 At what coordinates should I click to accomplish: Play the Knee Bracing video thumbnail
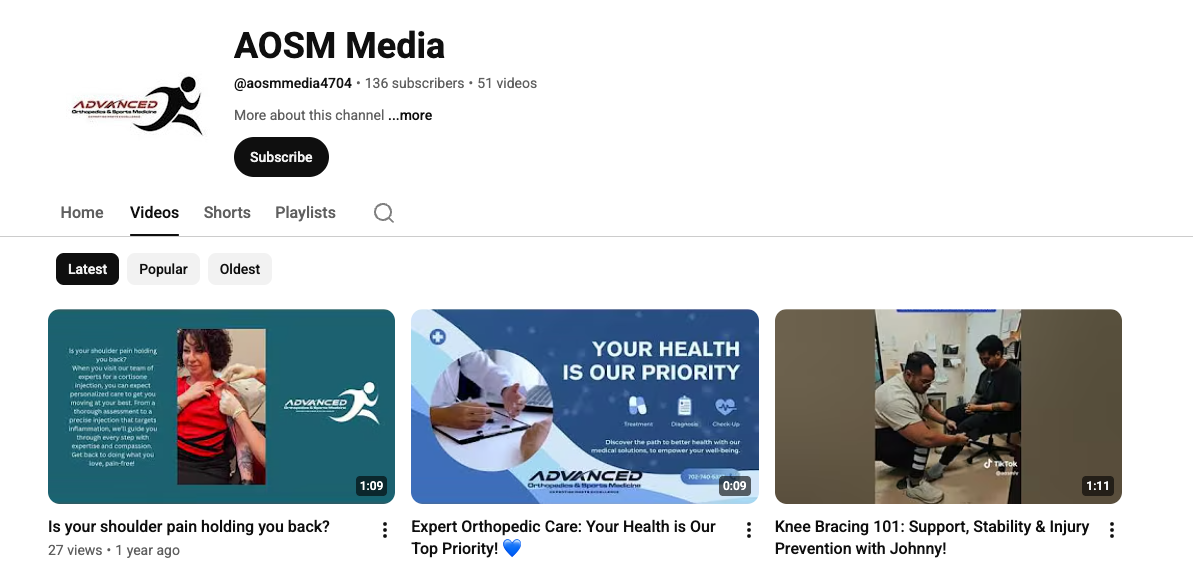tap(948, 406)
